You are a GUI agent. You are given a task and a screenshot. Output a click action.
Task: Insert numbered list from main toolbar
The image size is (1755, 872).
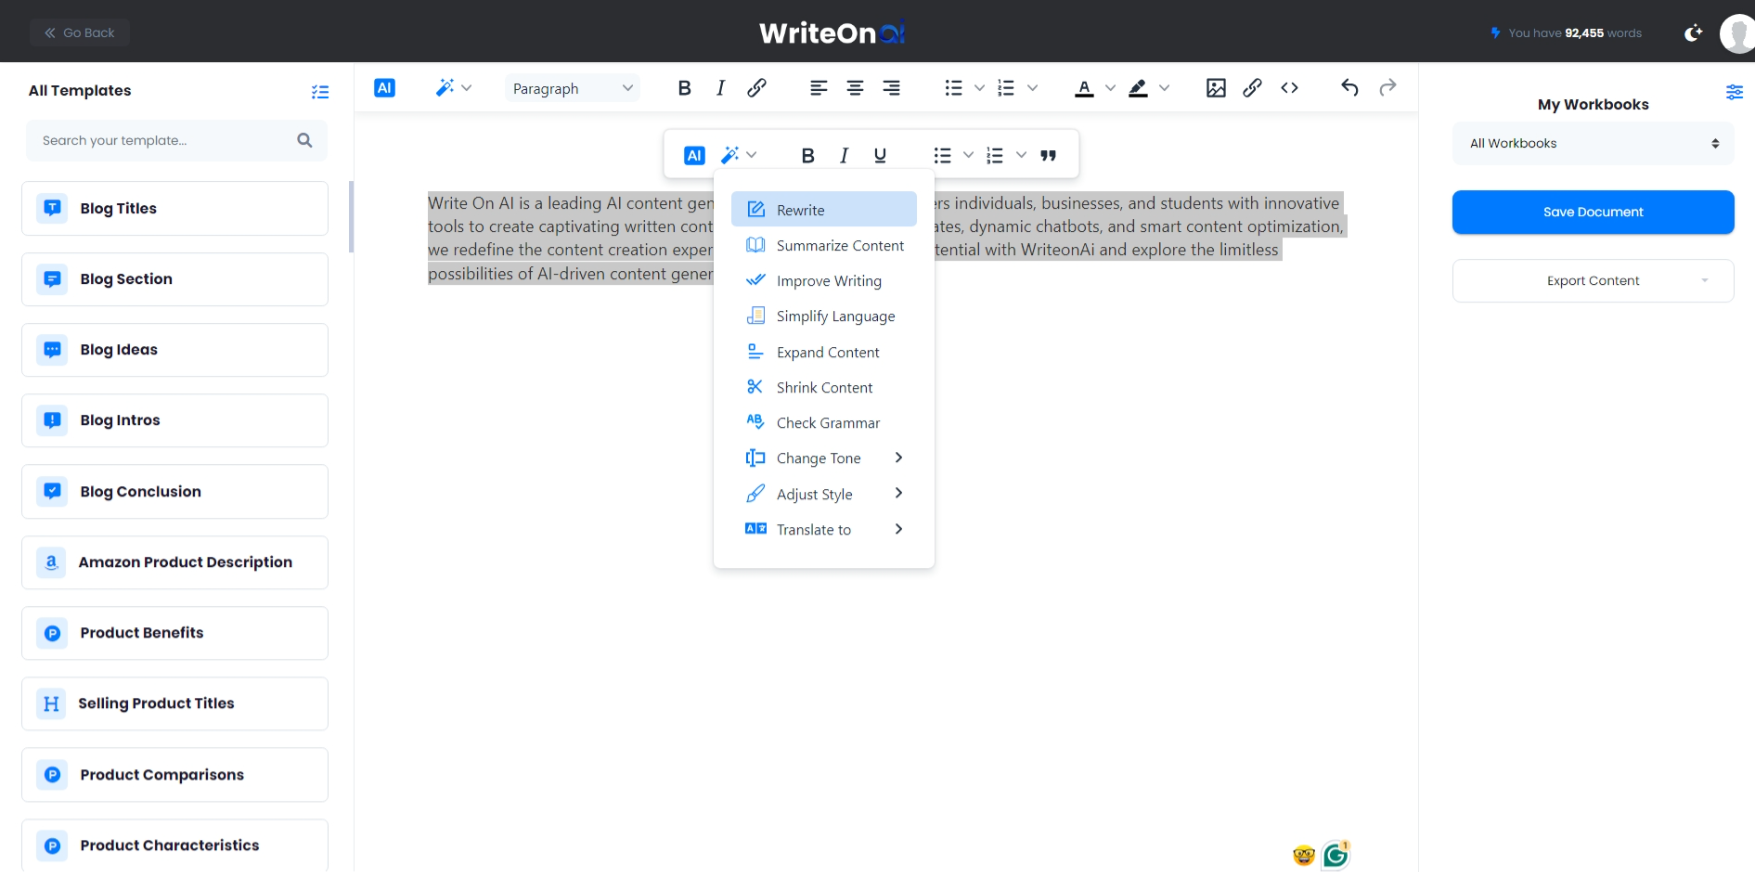[1006, 88]
